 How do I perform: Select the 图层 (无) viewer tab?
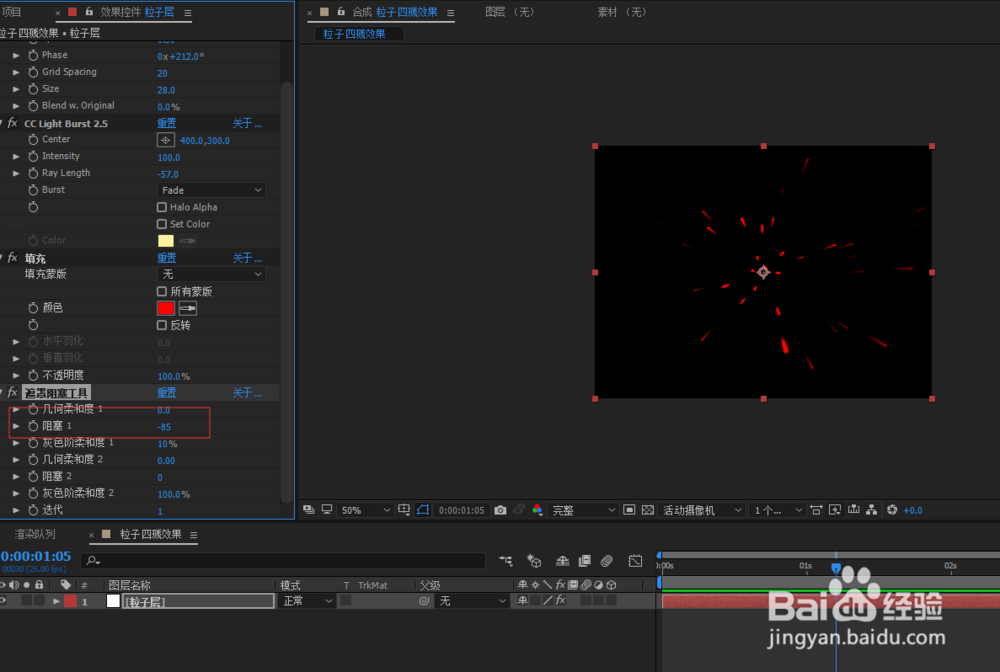(x=510, y=12)
